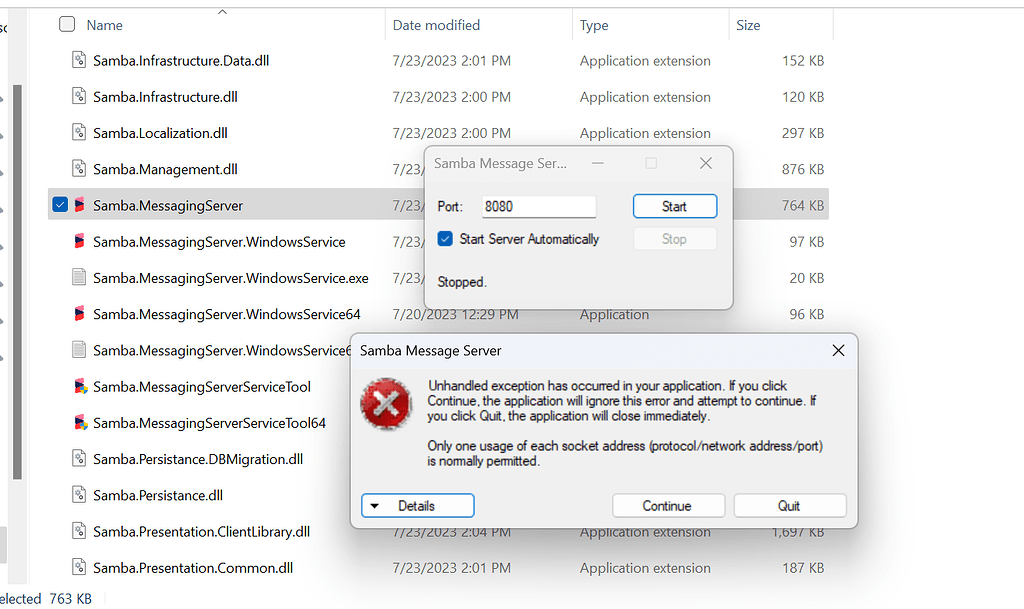This screenshot has width=1024, height=609.
Task: Click the Samba.MessagingServer.WindowsService.exe document icon
Action: click(78, 277)
